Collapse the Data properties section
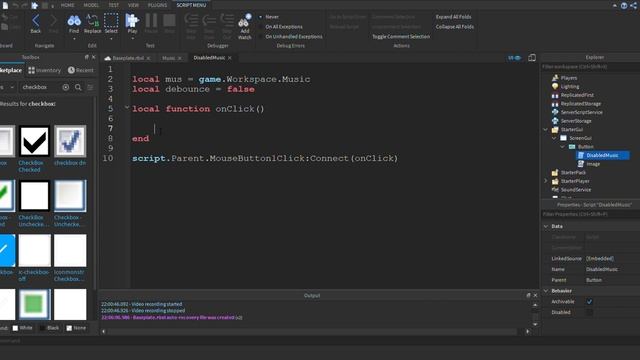Image resolution: width=640 pixels, height=360 pixels. pyautogui.click(x=546, y=226)
